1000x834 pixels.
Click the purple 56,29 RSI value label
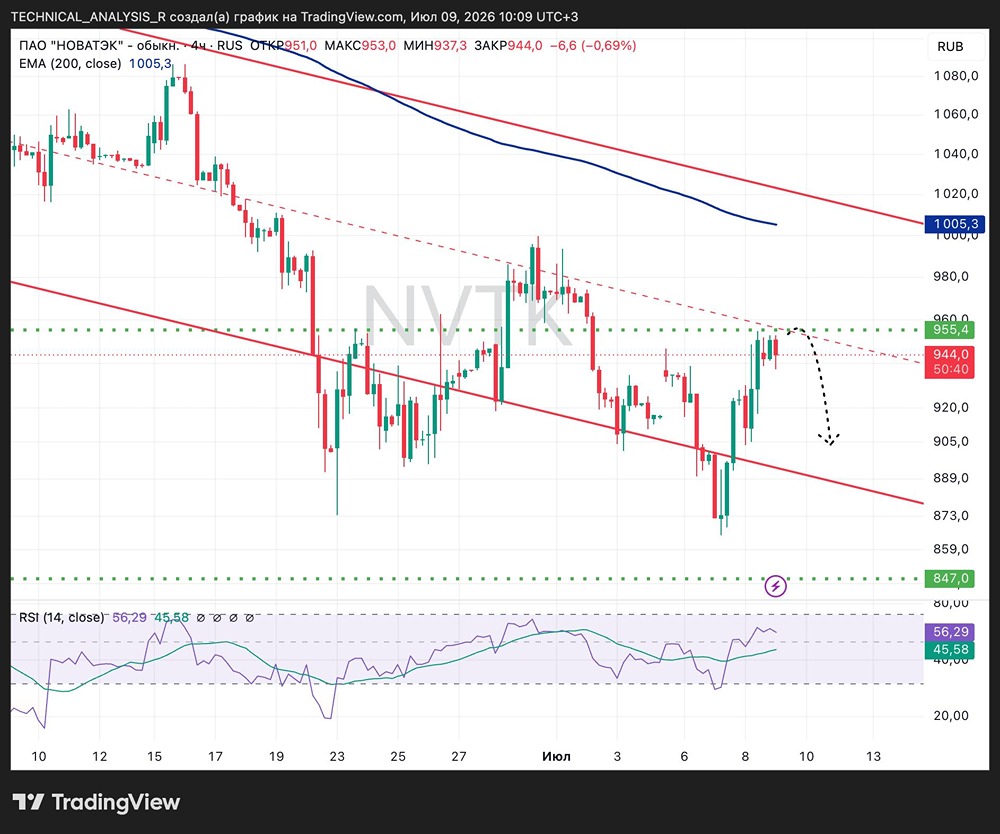click(x=950, y=632)
